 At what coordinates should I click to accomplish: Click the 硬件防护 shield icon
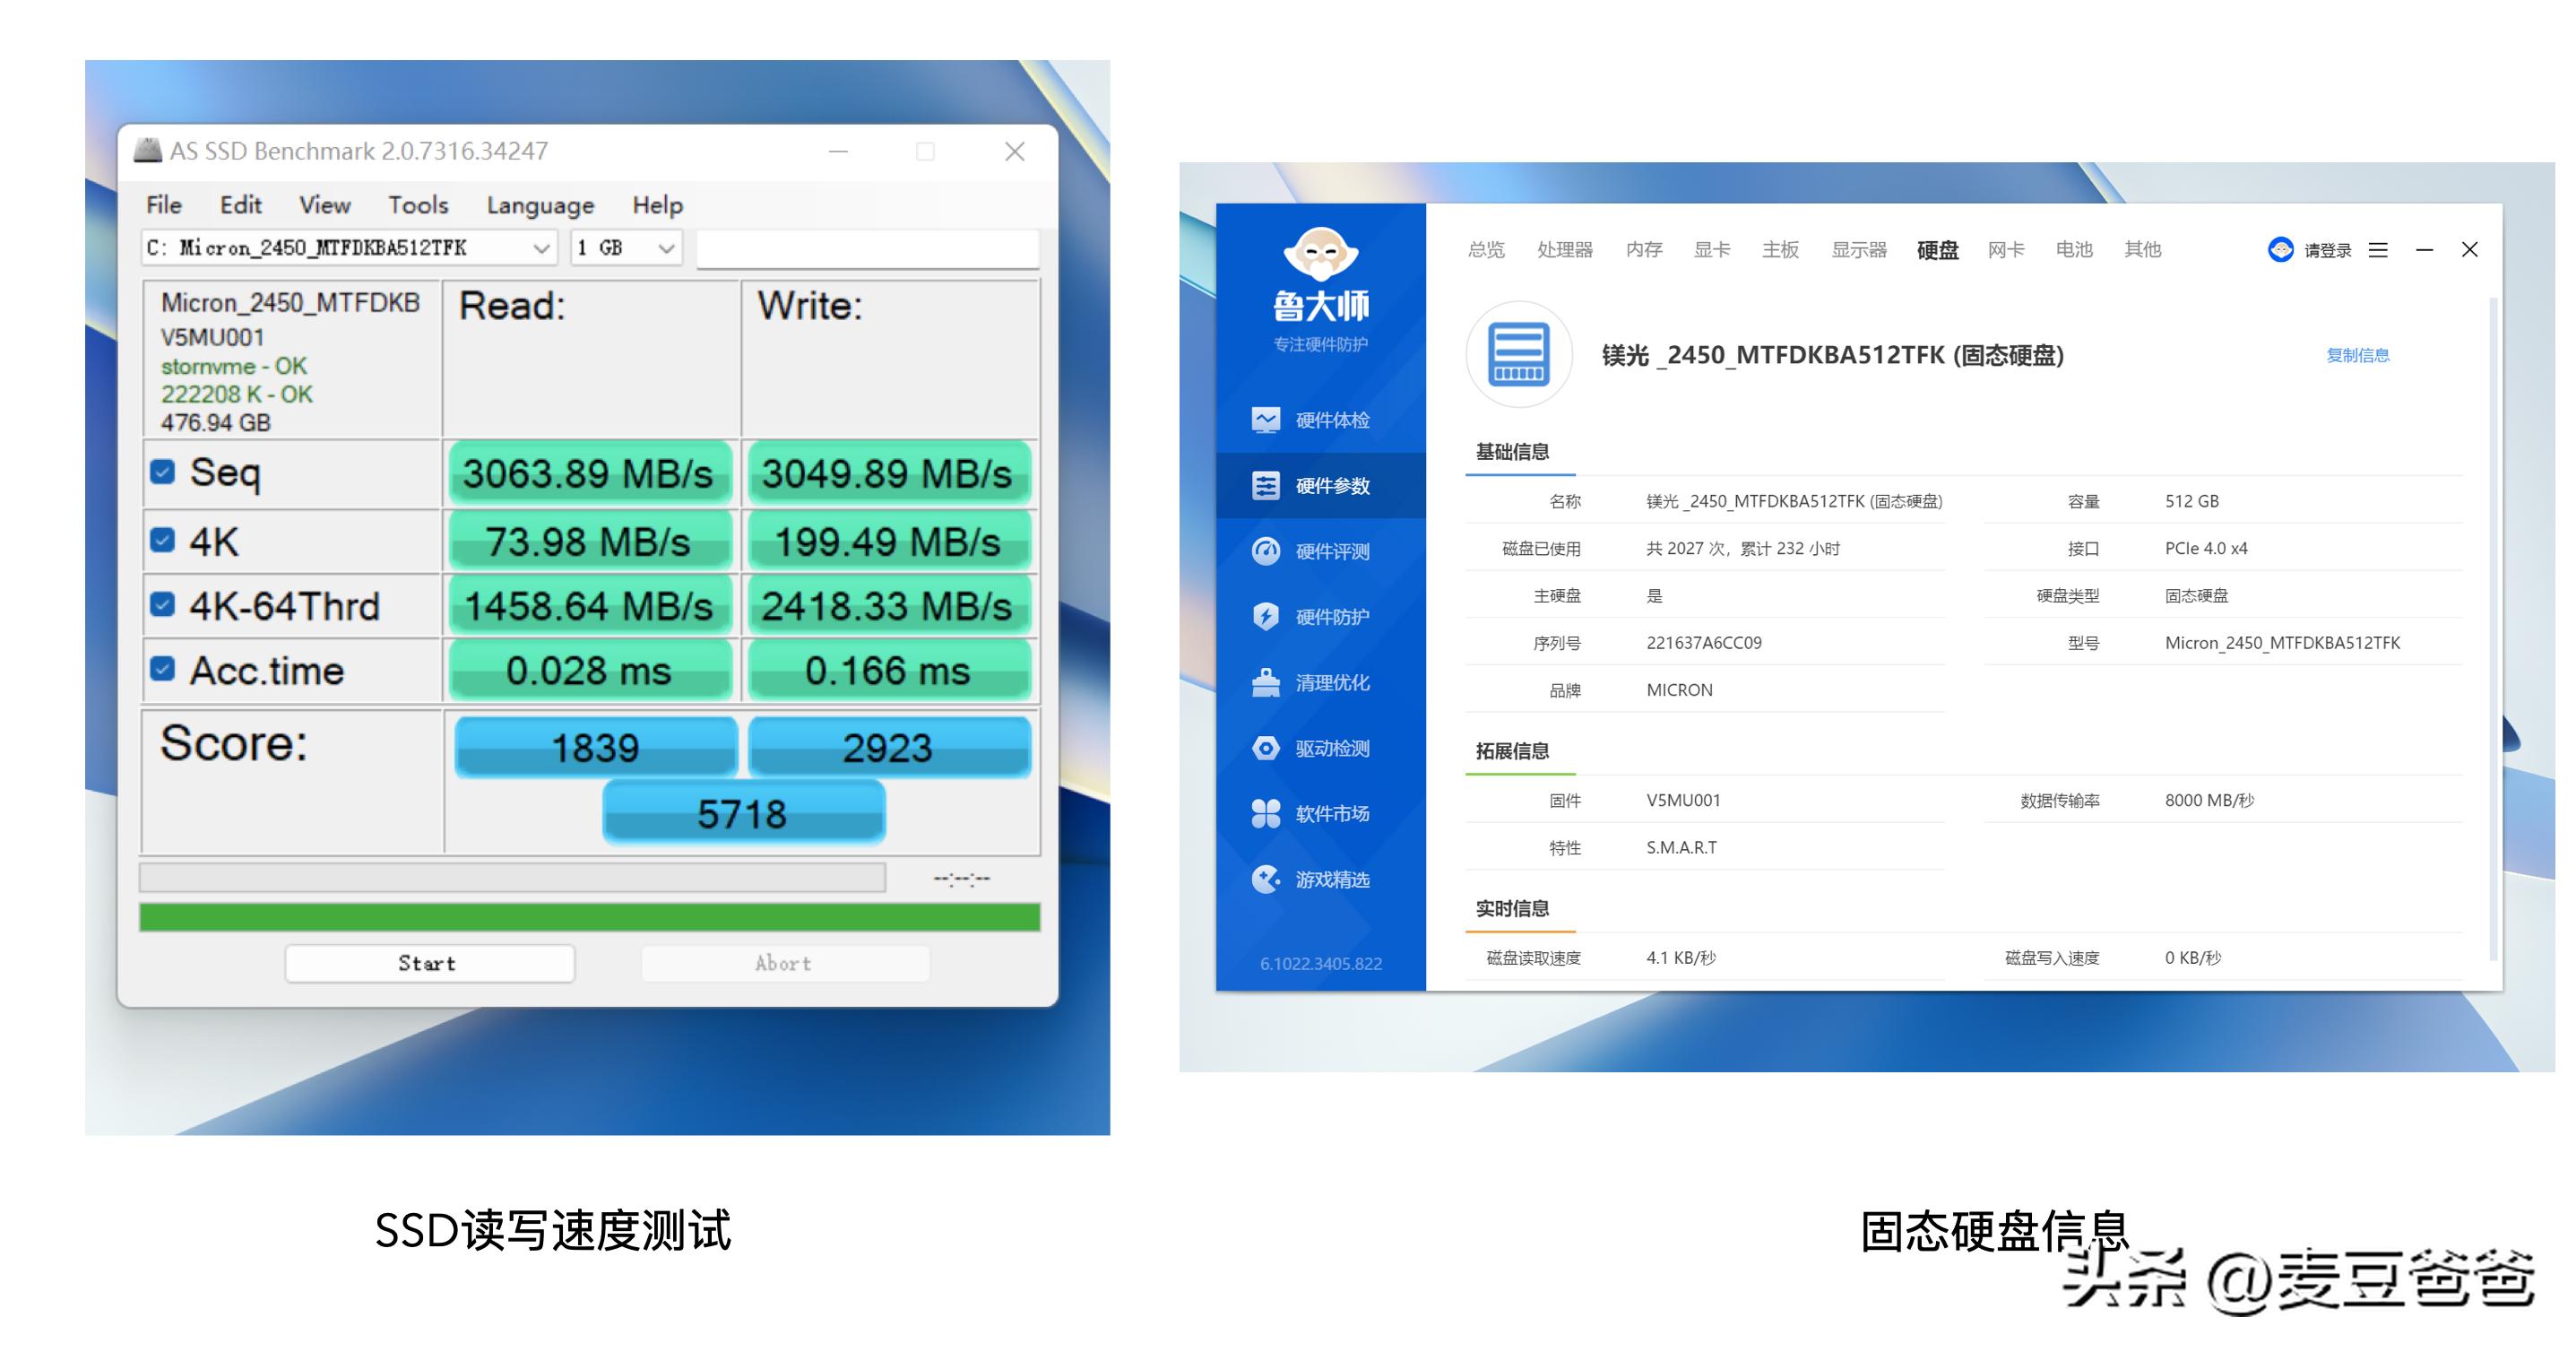(1322, 617)
